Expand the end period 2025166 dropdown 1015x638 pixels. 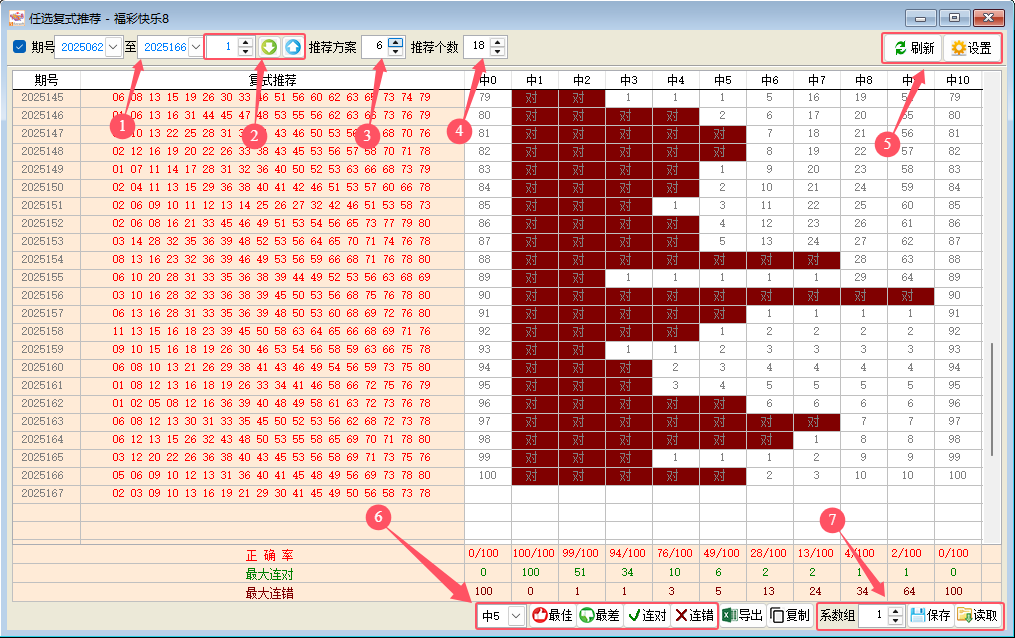click(196, 47)
